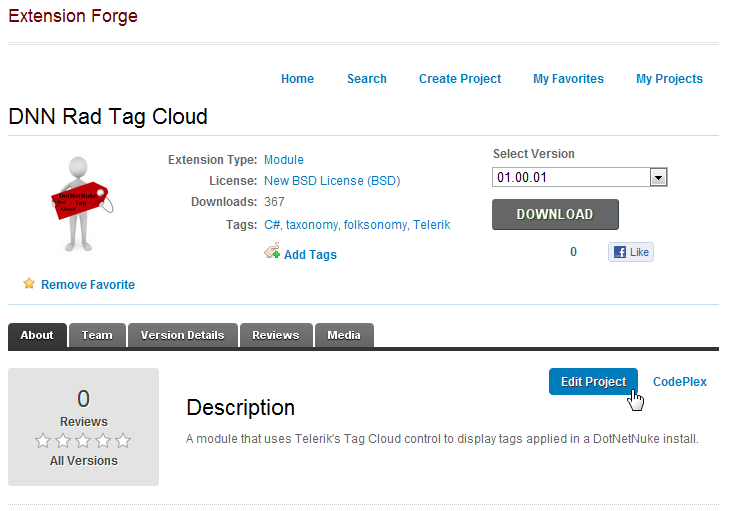Click the Telerik tag link
The height and width of the screenshot is (516, 735).
432,225
